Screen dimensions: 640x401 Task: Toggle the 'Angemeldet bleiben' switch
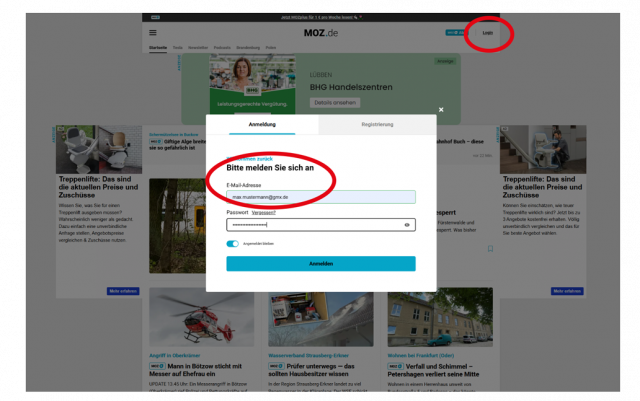pyautogui.click(x=233, y=243)
